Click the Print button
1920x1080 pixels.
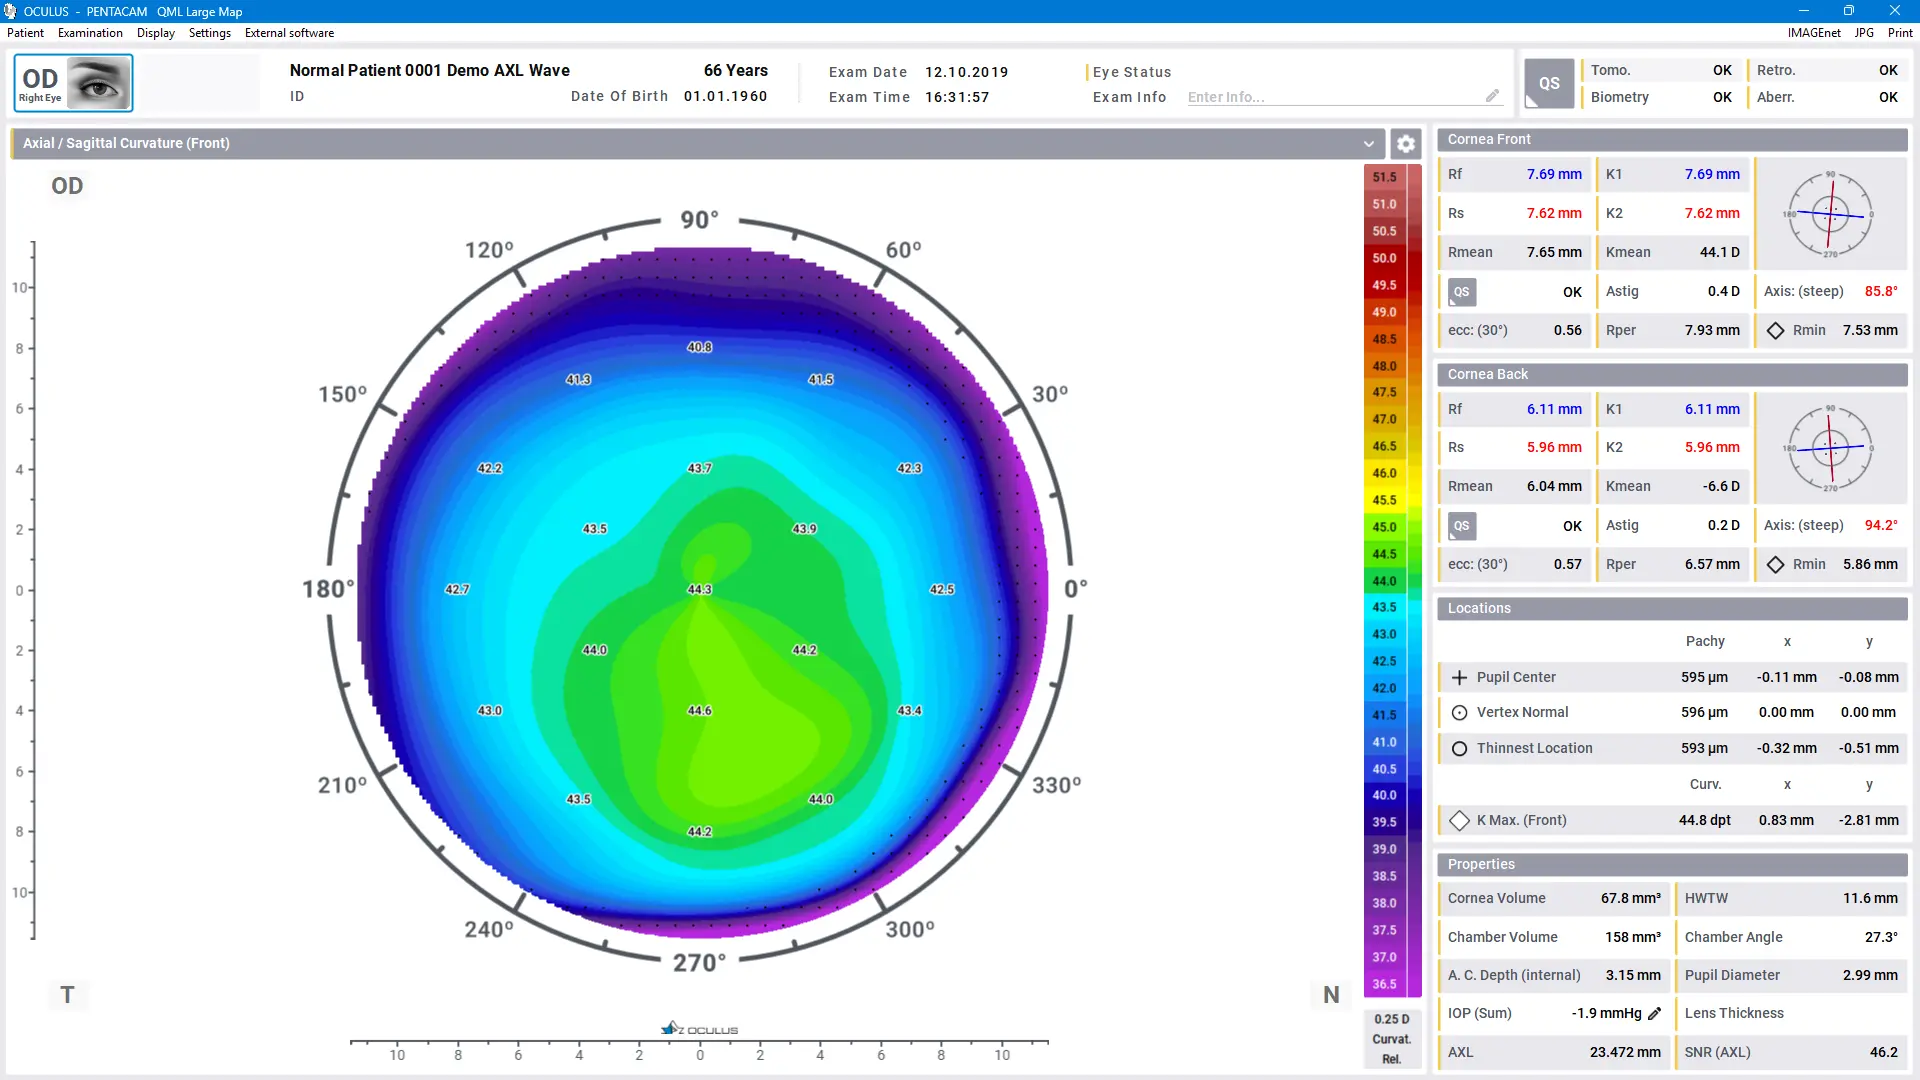pyautogui.click(x=1900, y=33)
